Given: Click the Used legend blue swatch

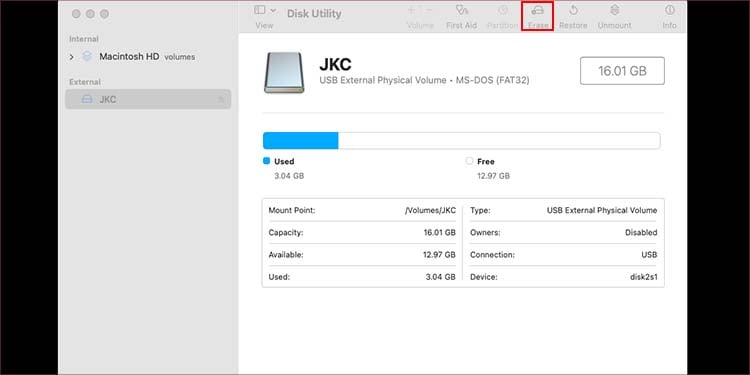Looking at the screenshot, I should pos(266,161).
